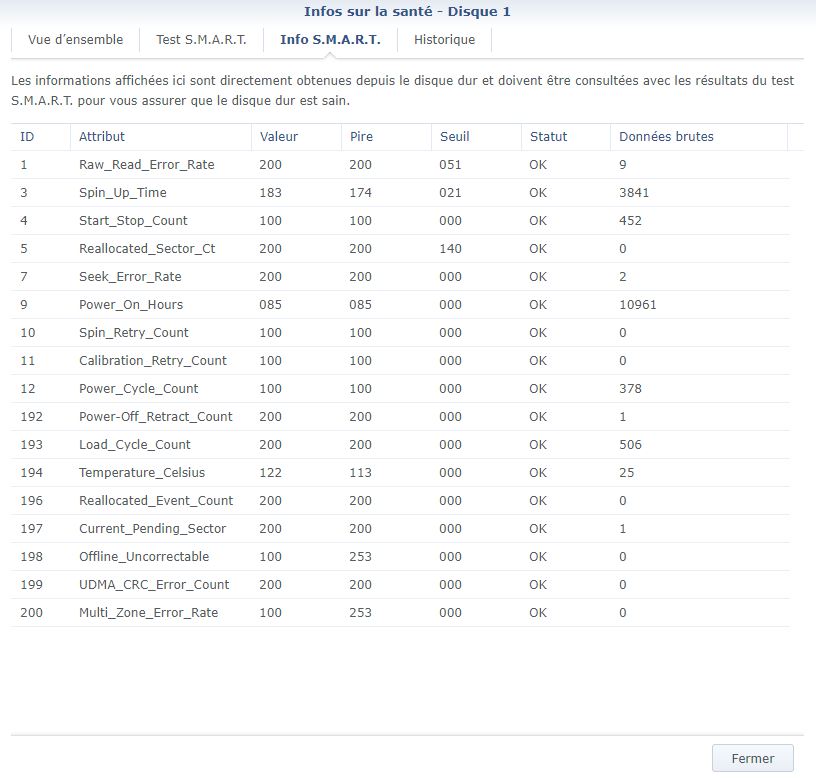Select the Raw_Read_Error_Rate row
The width and height of the screenshot is (816, 778).
pos(400,165)
